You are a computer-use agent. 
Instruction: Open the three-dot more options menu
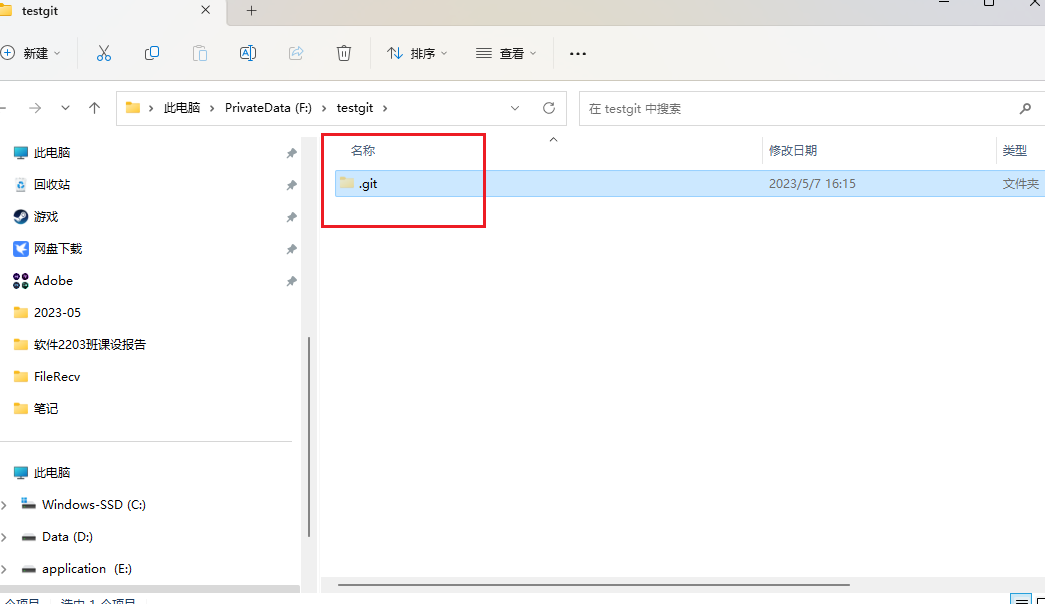click(578, 53)
